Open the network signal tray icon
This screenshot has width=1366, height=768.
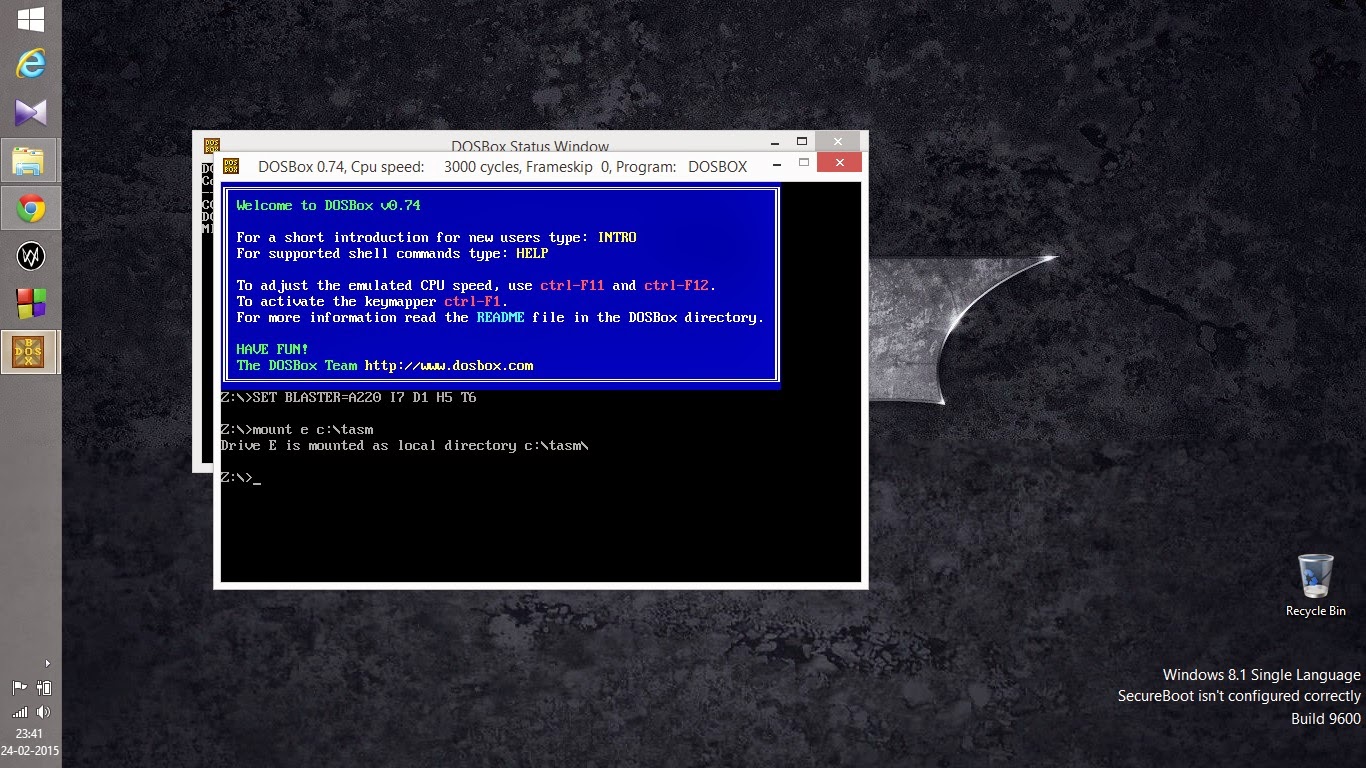pos(19,712)
